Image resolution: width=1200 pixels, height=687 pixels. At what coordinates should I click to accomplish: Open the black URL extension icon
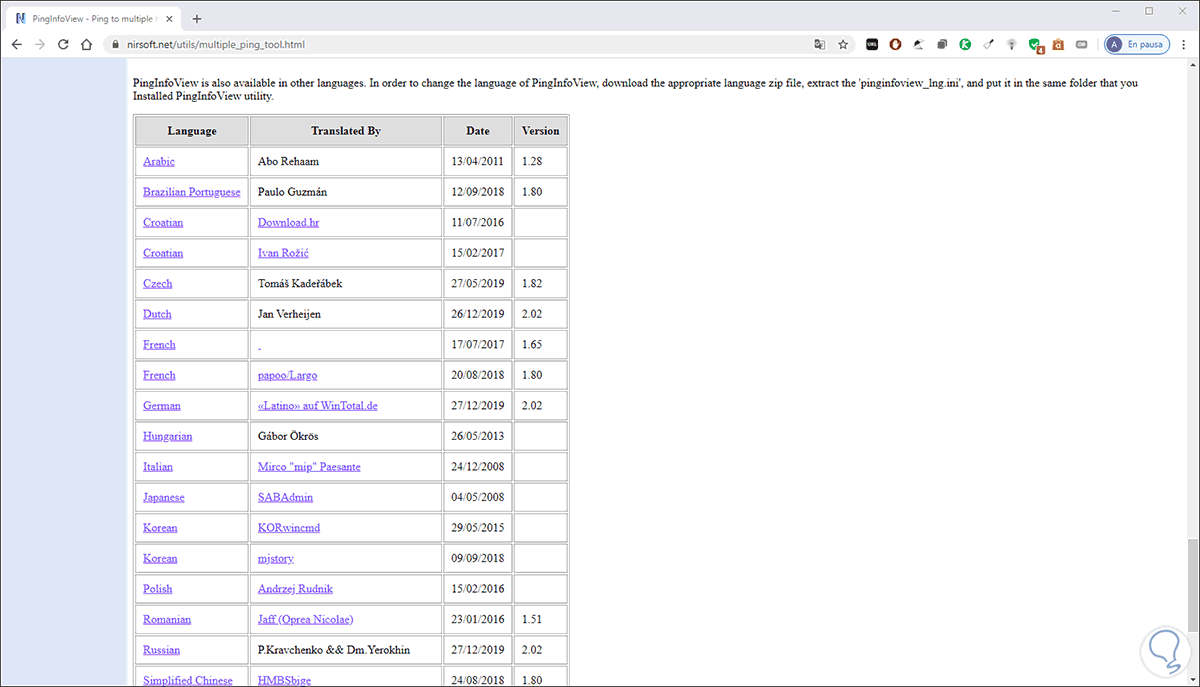(872, 44)
